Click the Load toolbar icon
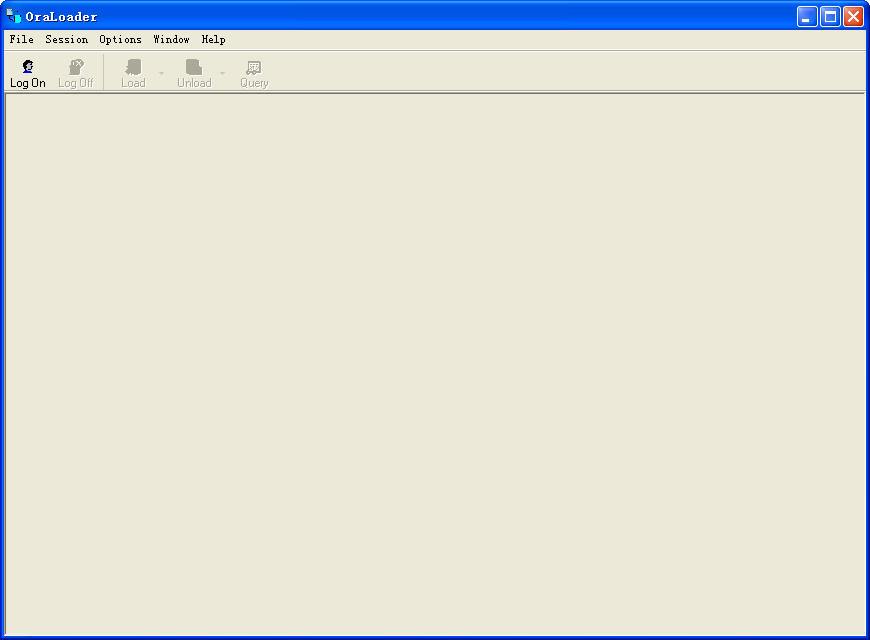Screen dimensions: 870x640 (x=133, y=67)
